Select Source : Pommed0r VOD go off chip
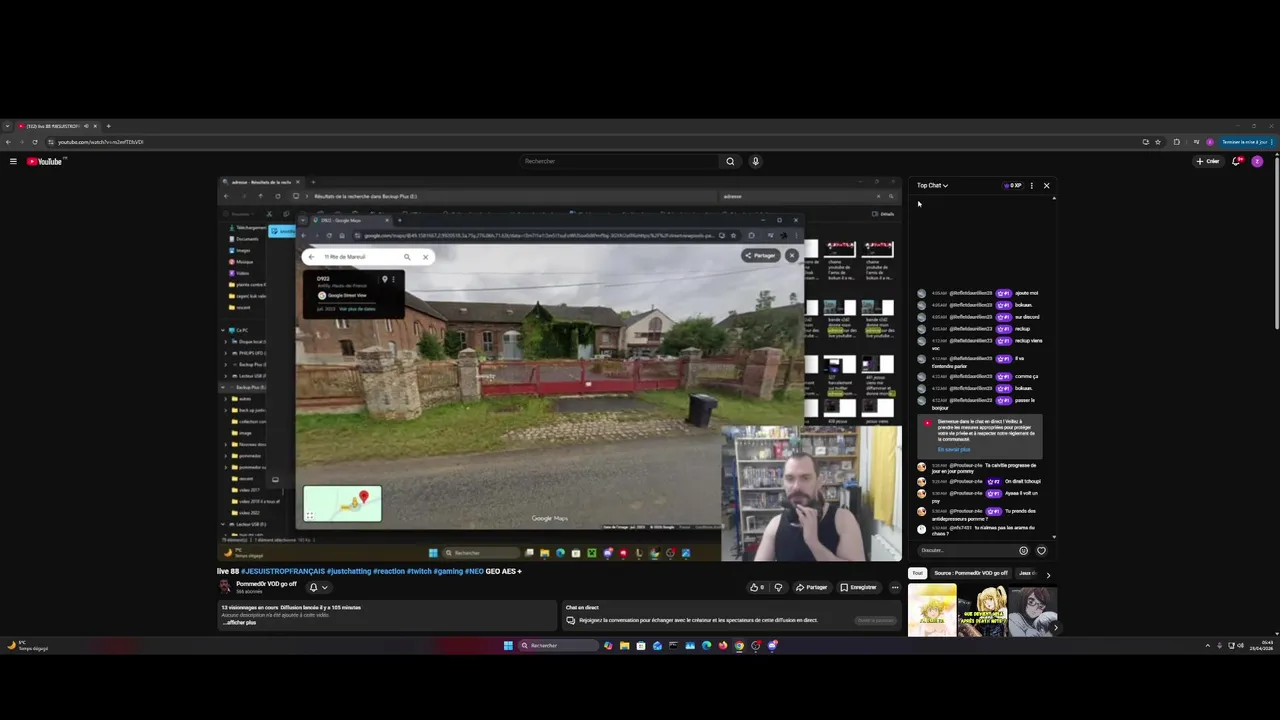Viewport: 1280px width, 720px height. pos(971,573)
